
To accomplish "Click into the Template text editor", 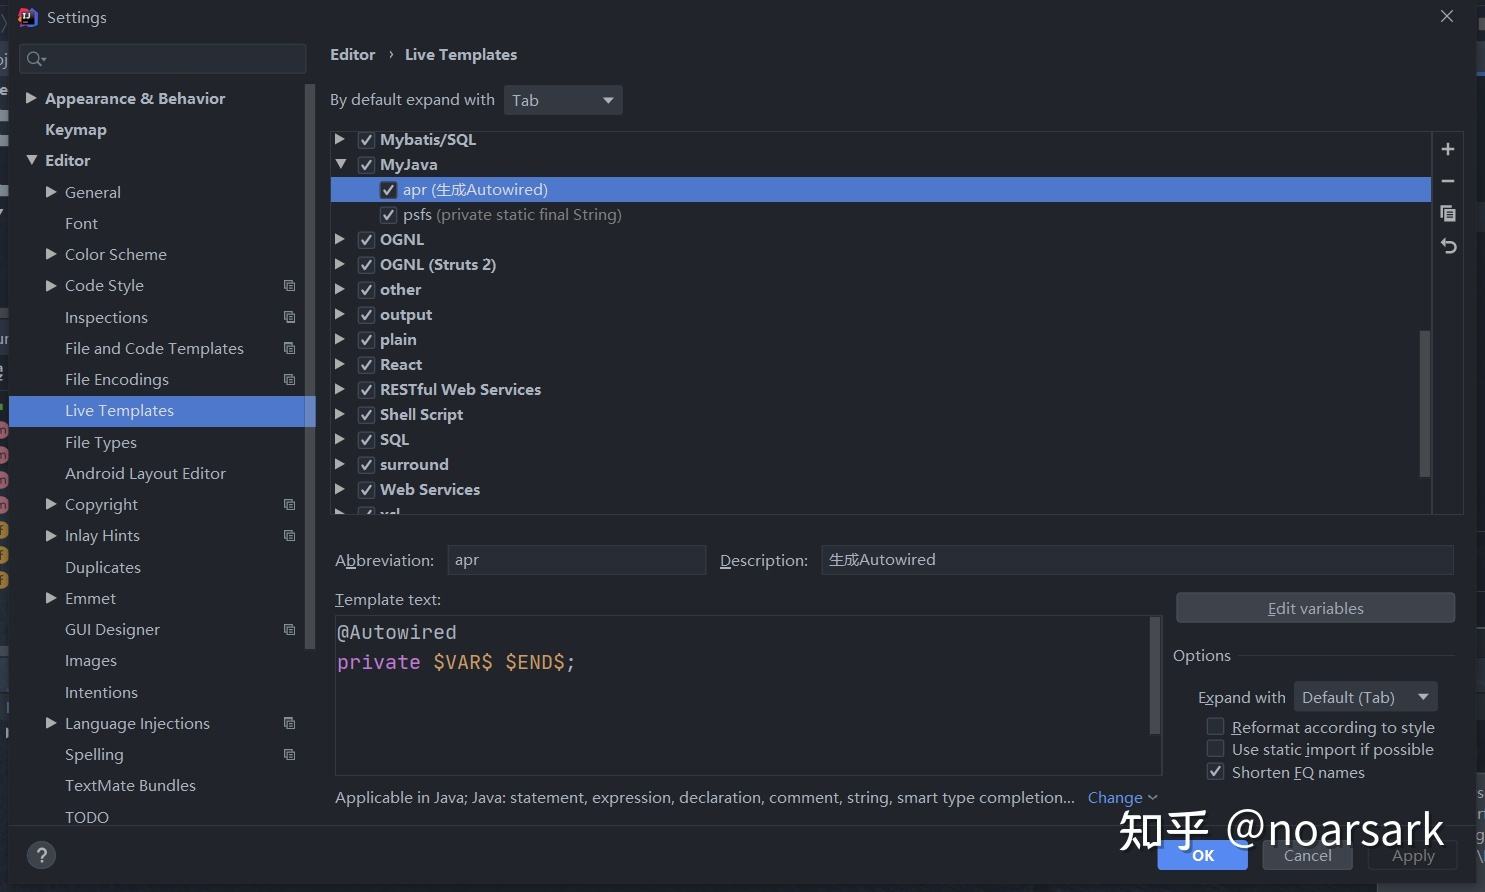I will click(x=742, y=695).
